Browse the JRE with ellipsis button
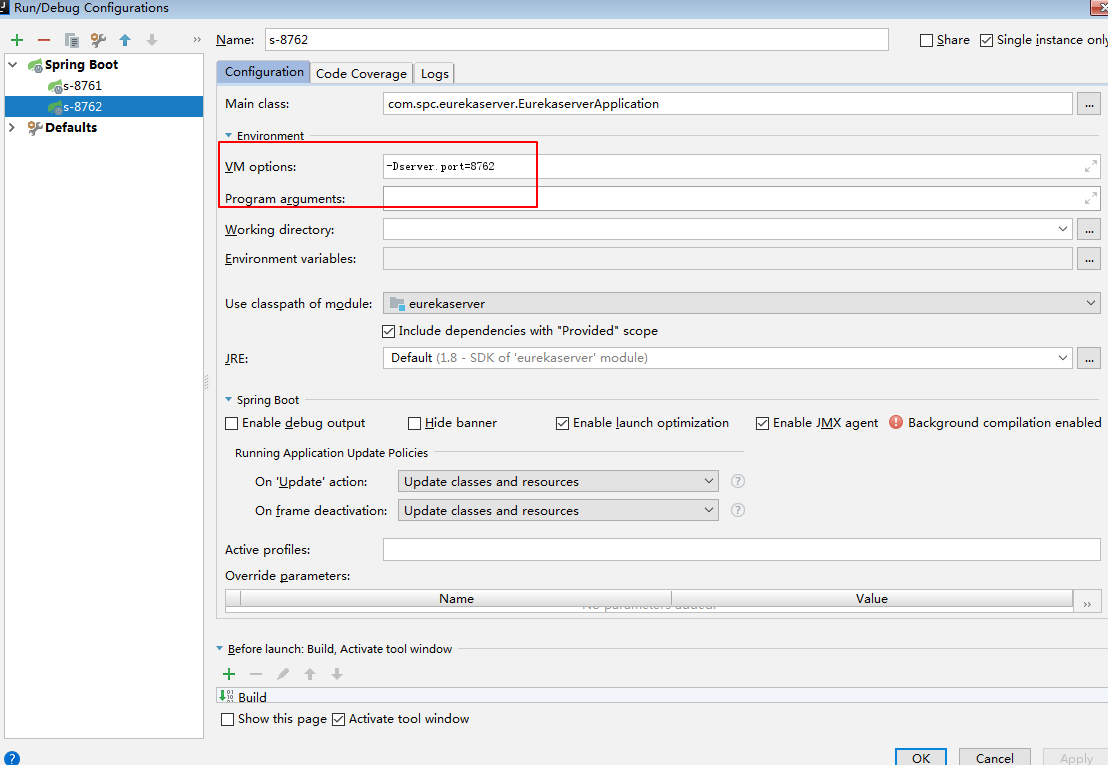The image size is (1108, 765). click(1089, 358)
